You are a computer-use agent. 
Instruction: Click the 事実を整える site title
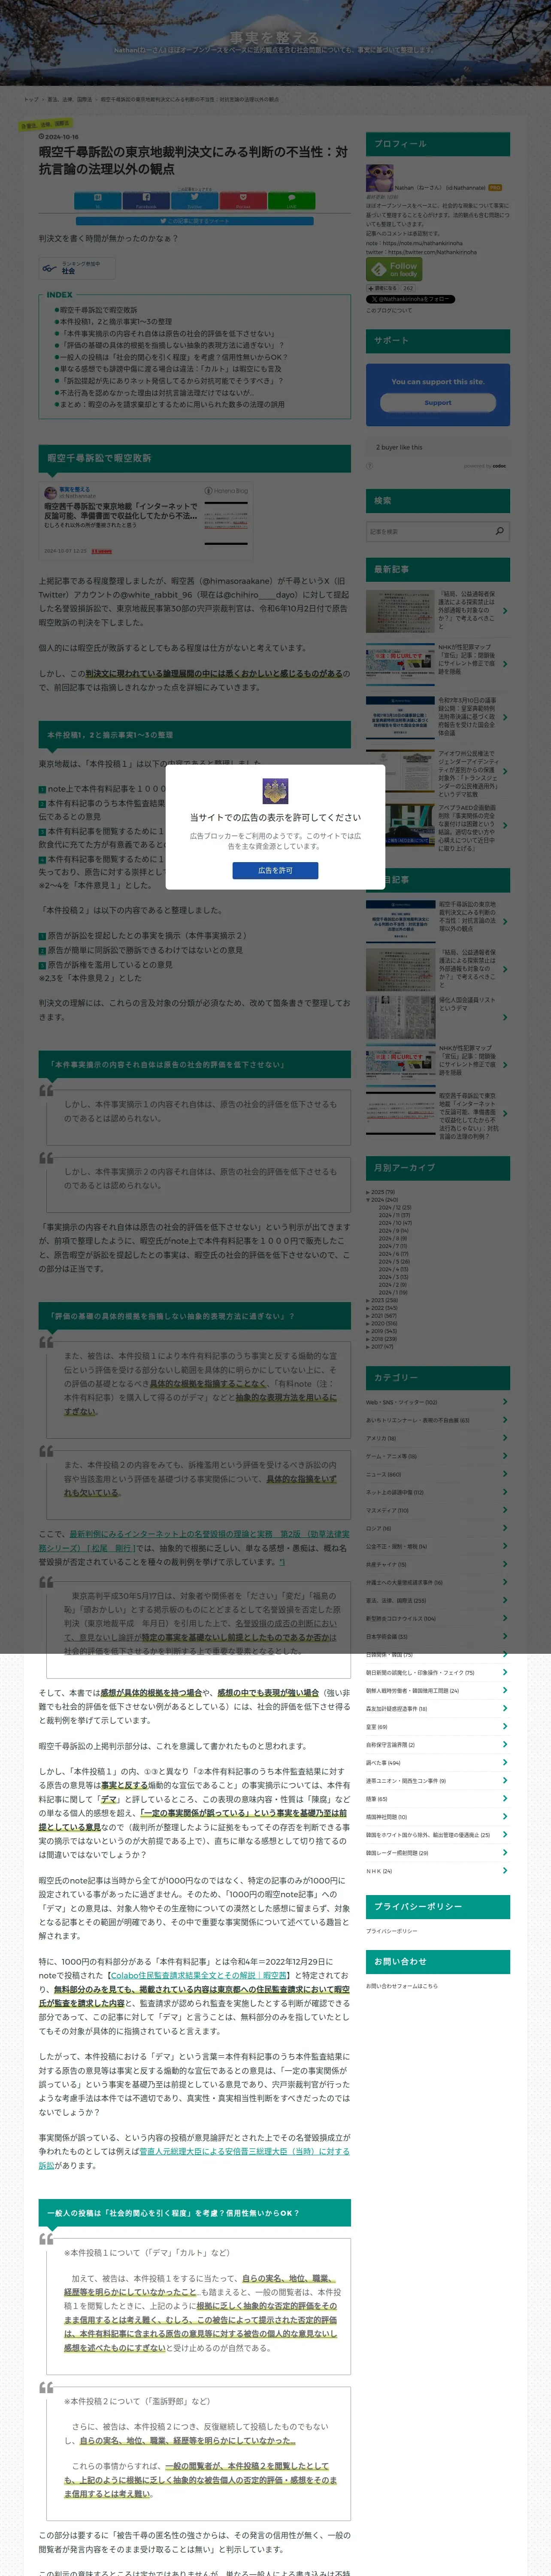(274, 38)
